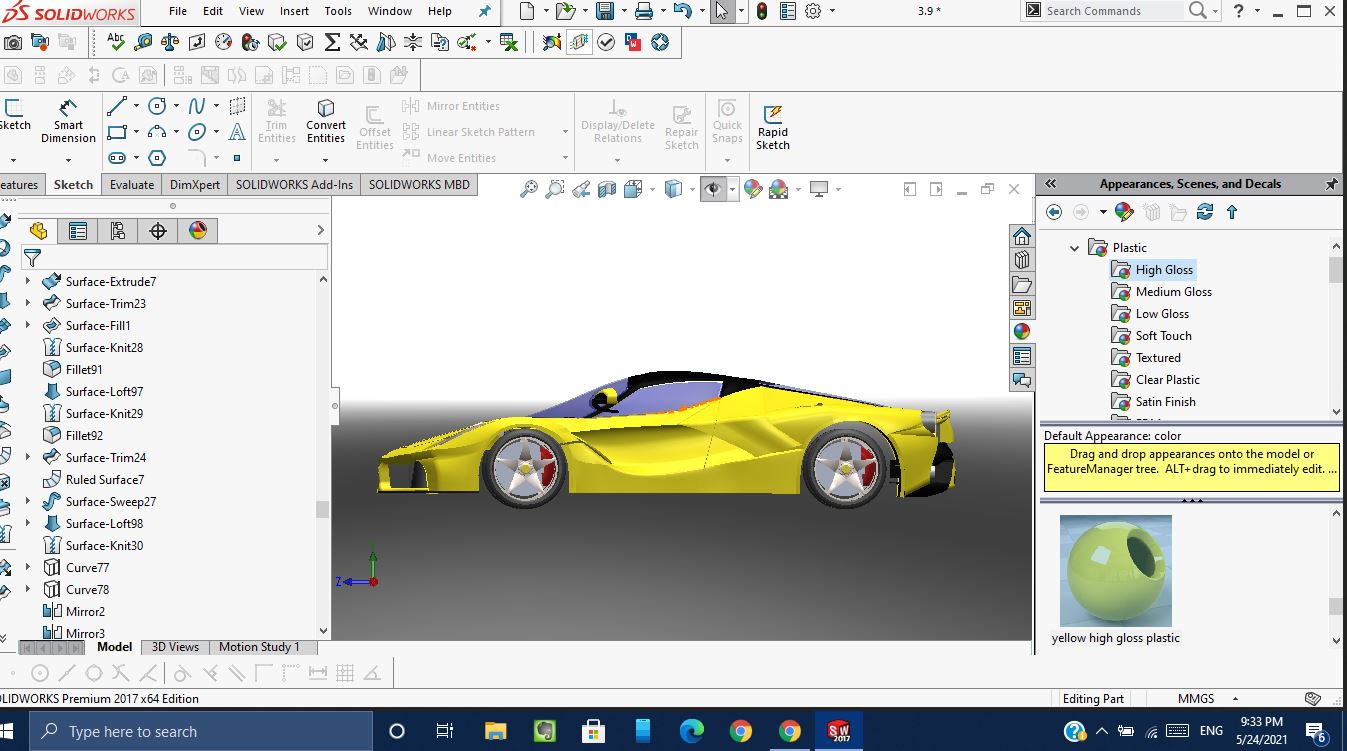Screen dimensions: 1347x751
Task: Open DisplayManager color ball tab
Action: [198, 231]
